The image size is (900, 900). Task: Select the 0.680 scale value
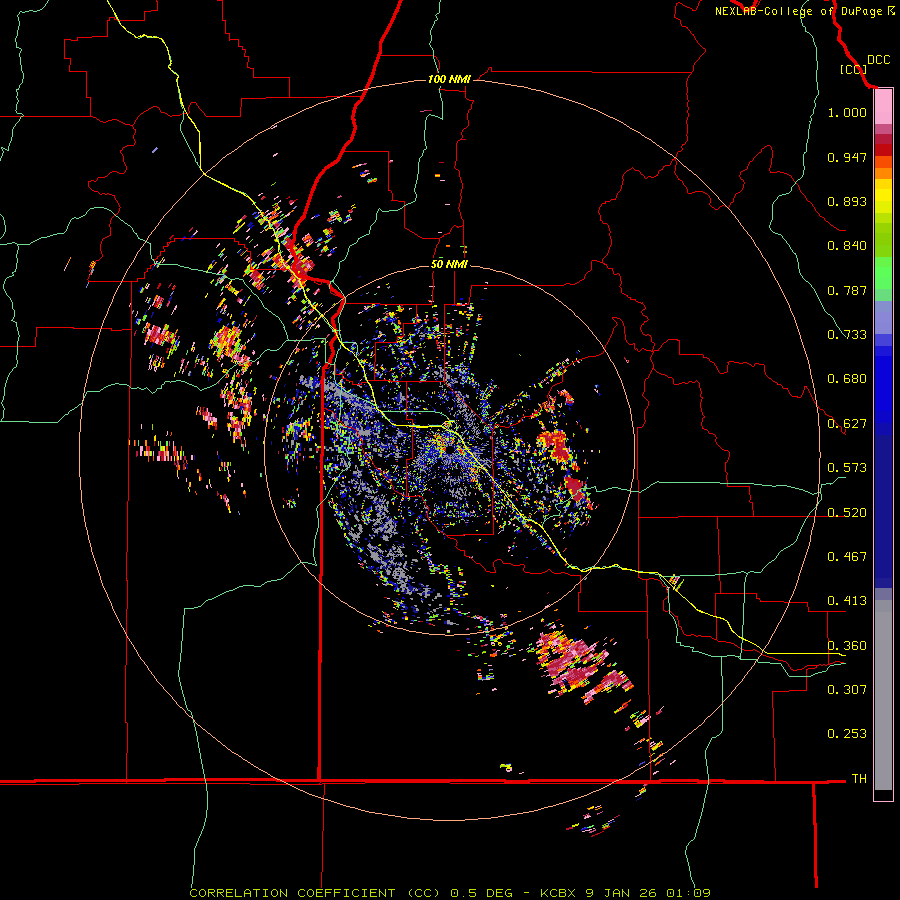pyautogui.click(x=847, y=379)
